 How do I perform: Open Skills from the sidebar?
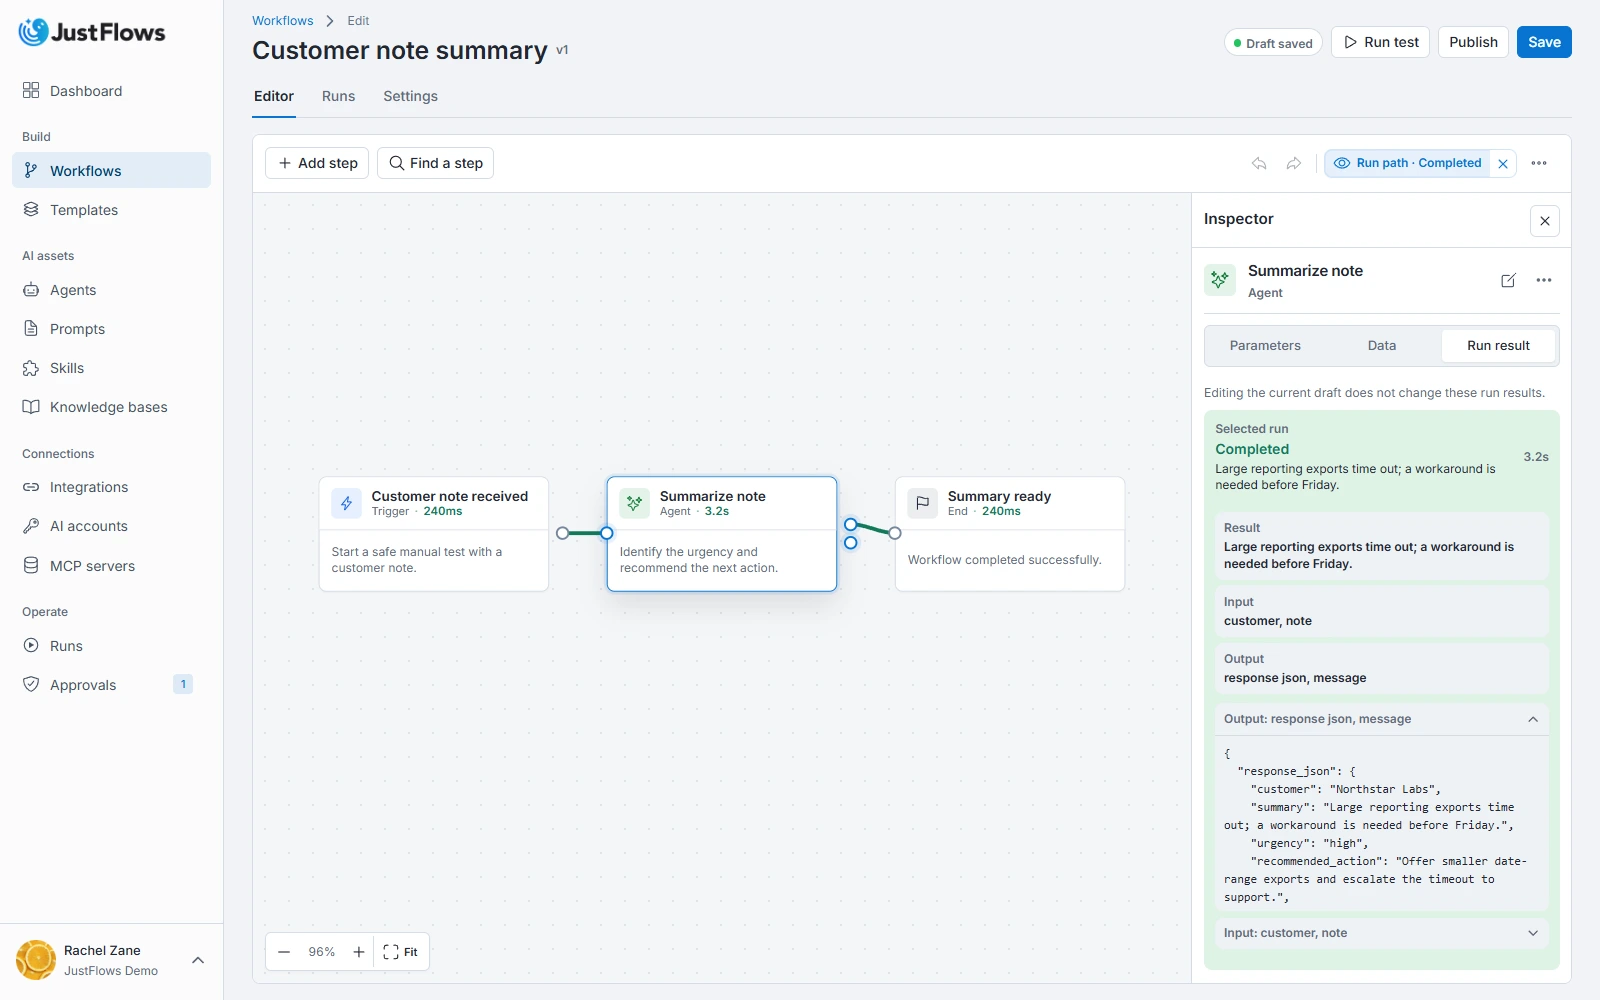(111, 368)
